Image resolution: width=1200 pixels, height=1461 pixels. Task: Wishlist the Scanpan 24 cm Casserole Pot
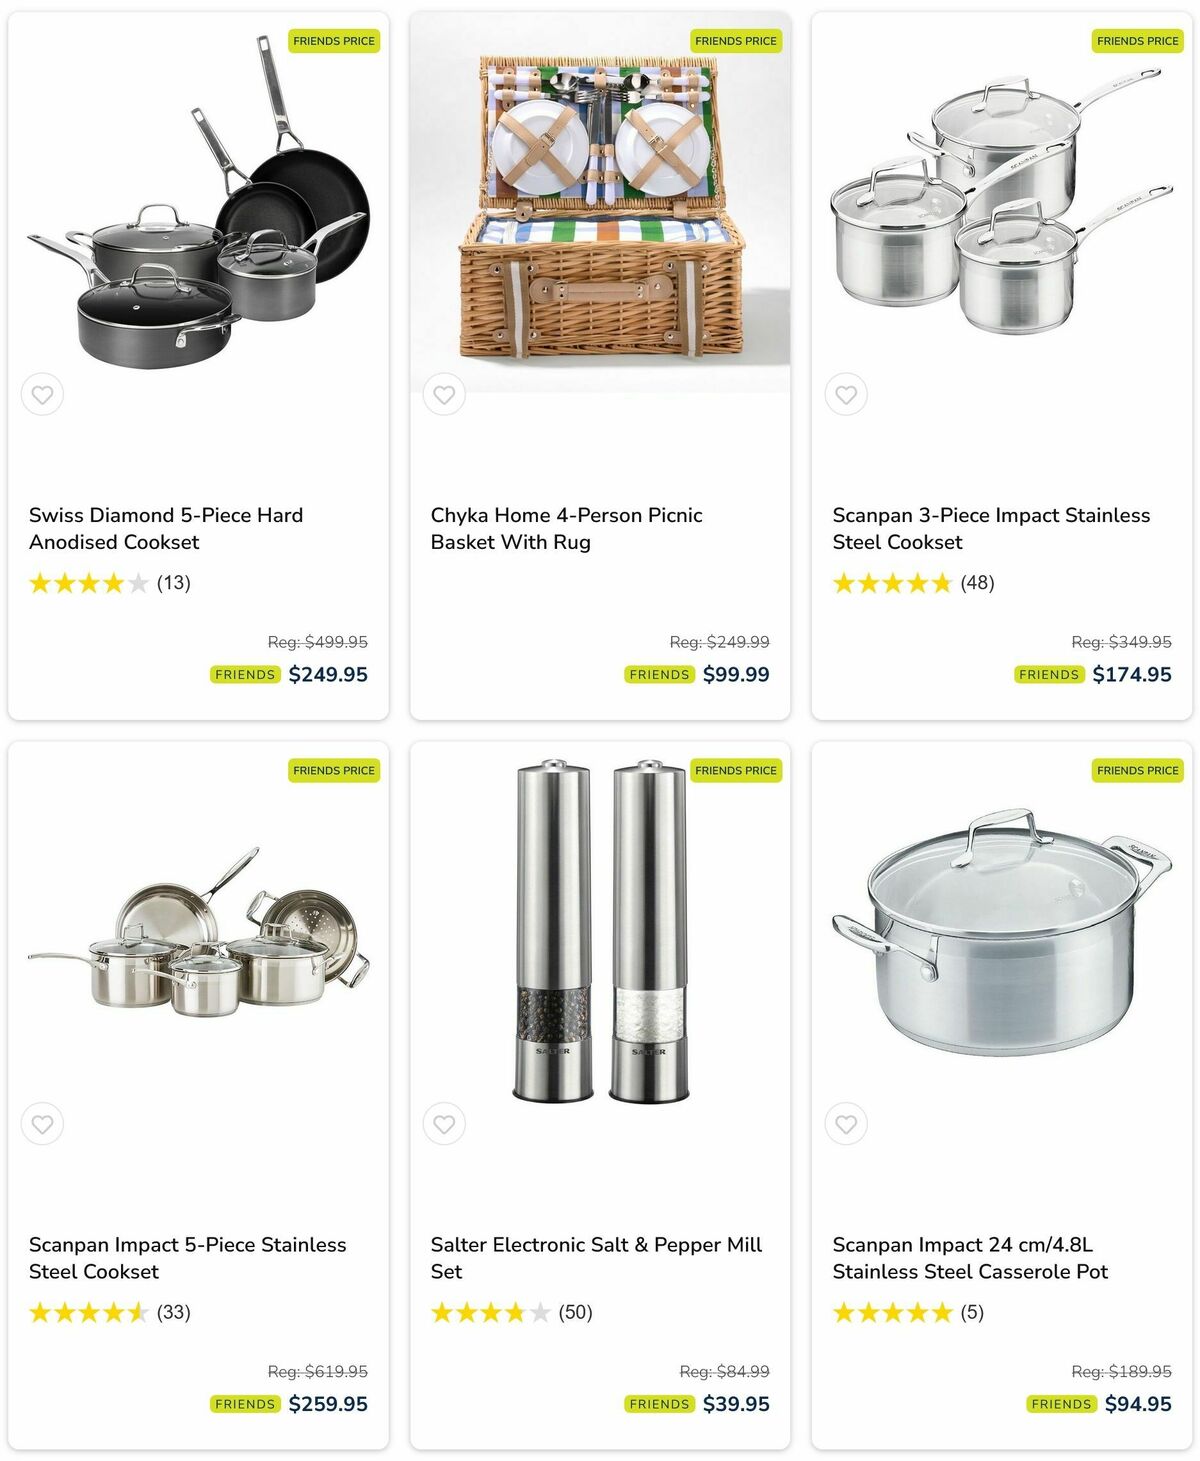point(846,1124)
